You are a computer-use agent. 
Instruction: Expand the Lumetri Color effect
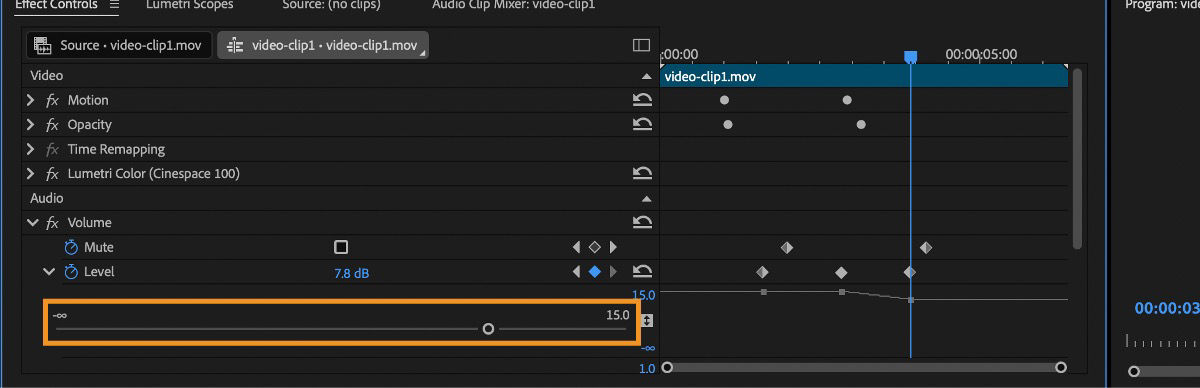click(31, 174)
